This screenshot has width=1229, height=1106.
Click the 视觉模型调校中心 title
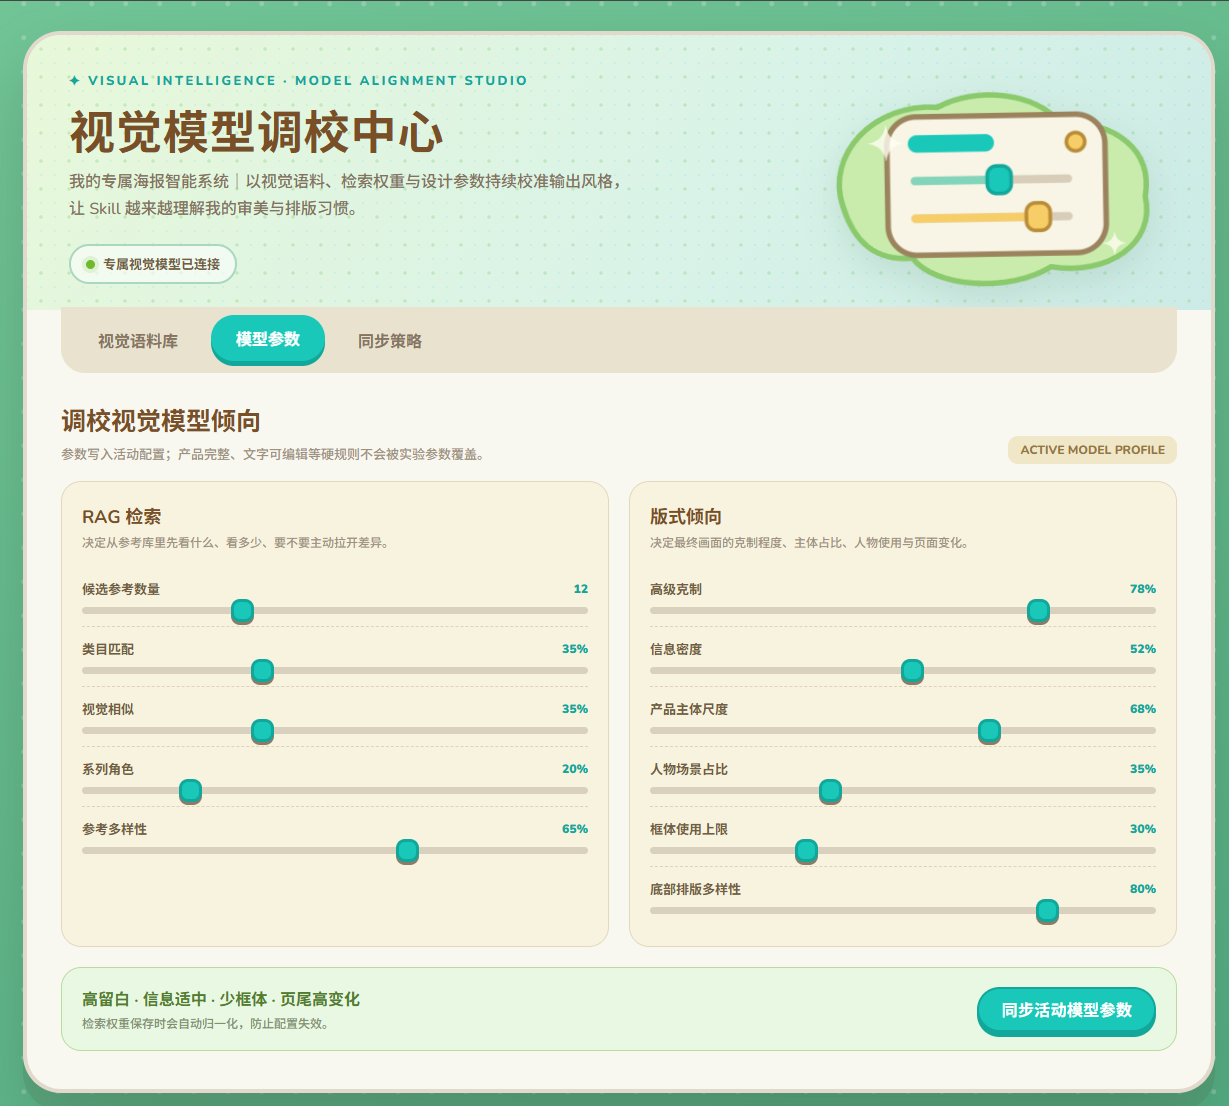(256, 133)
